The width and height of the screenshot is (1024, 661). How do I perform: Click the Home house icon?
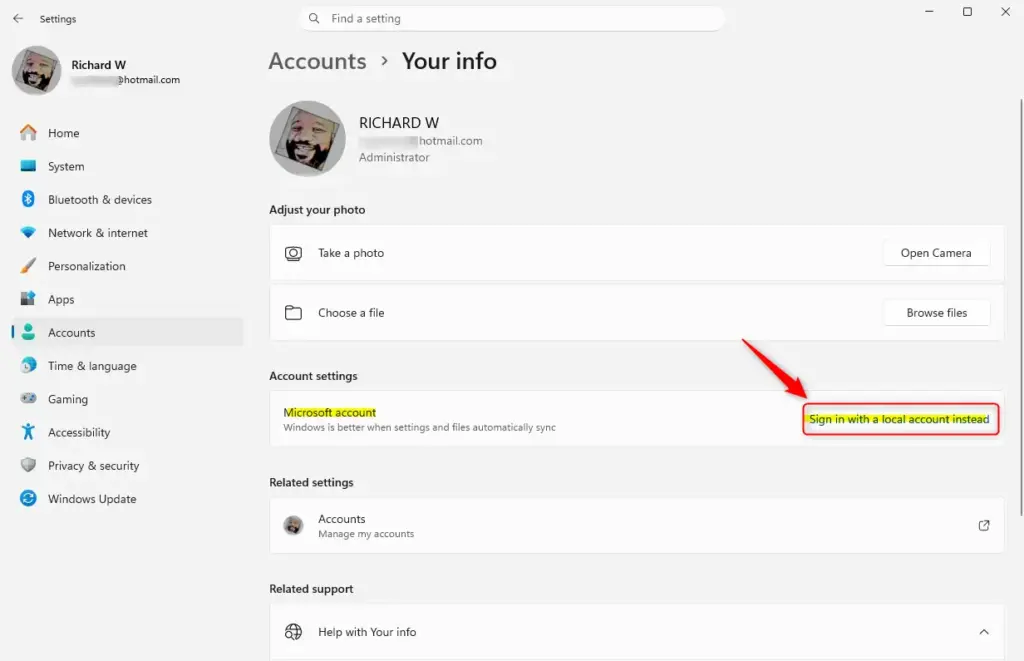point(28,133)
